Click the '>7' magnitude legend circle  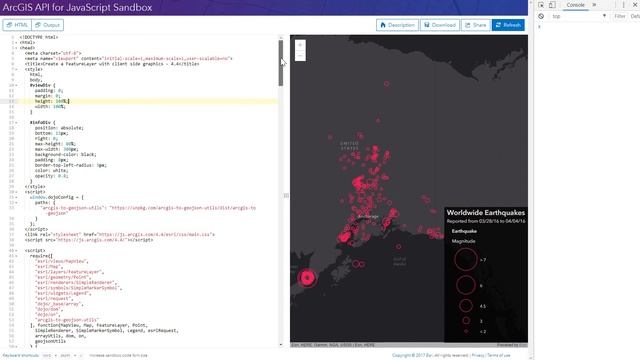[x=466, y=259]
